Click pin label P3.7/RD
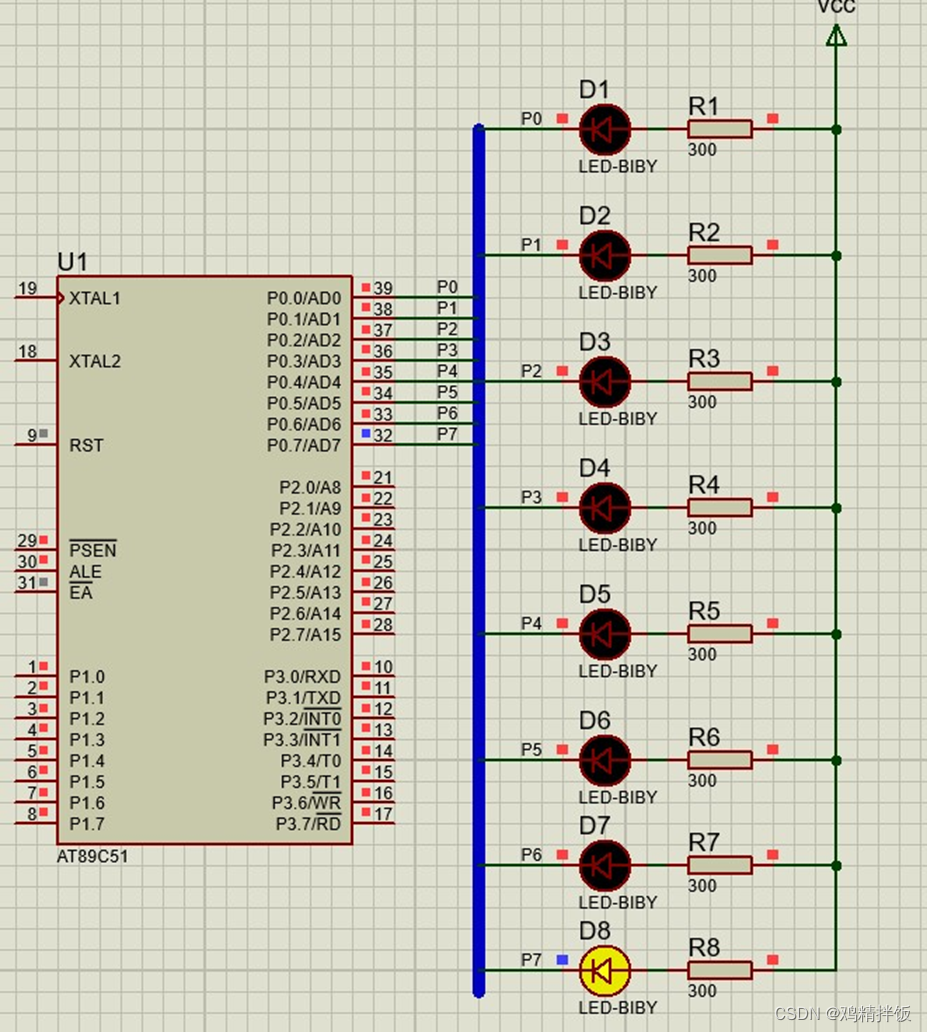Image resolution: width=927 pixels, height=1032 pixels. [x=308, y=824]
